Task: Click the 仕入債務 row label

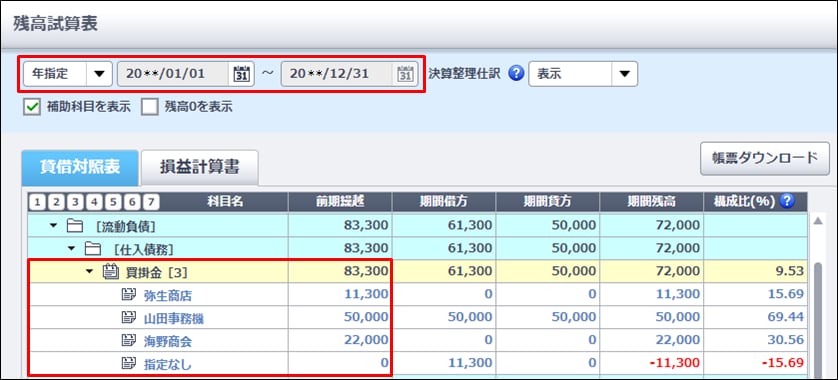Action: pos(144,249)
